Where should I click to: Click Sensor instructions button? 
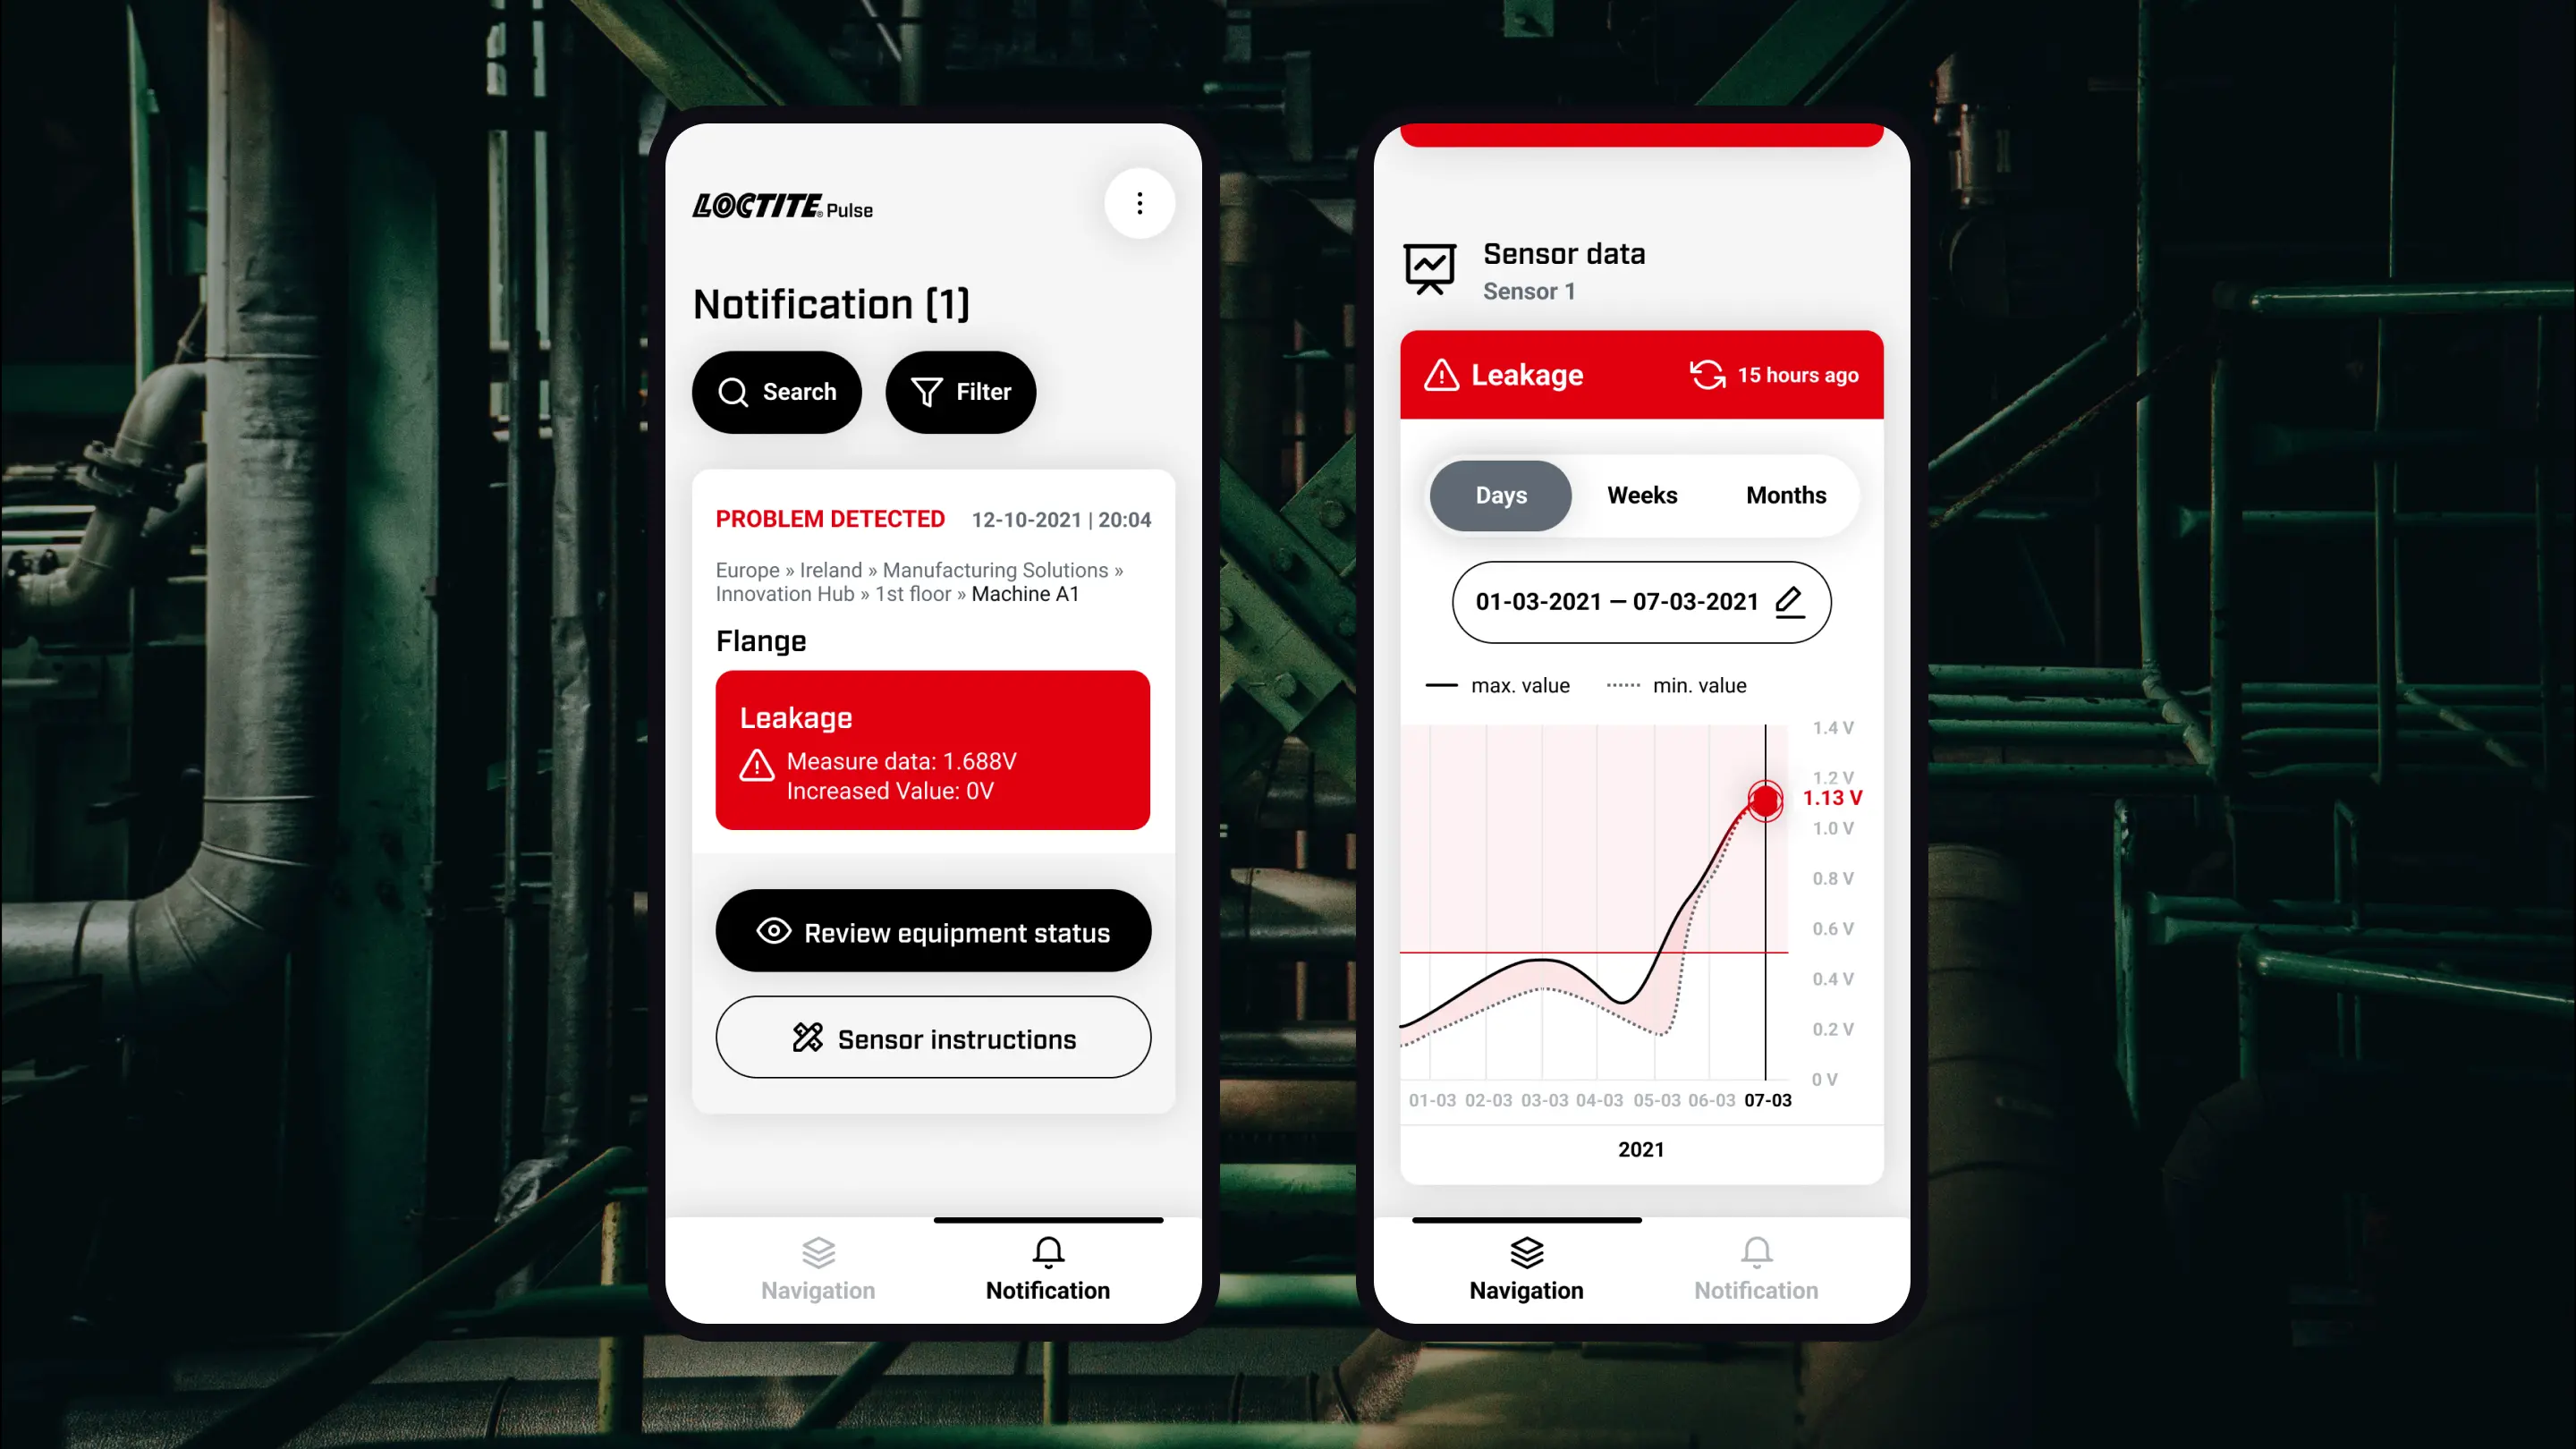tap(932, 1038)
